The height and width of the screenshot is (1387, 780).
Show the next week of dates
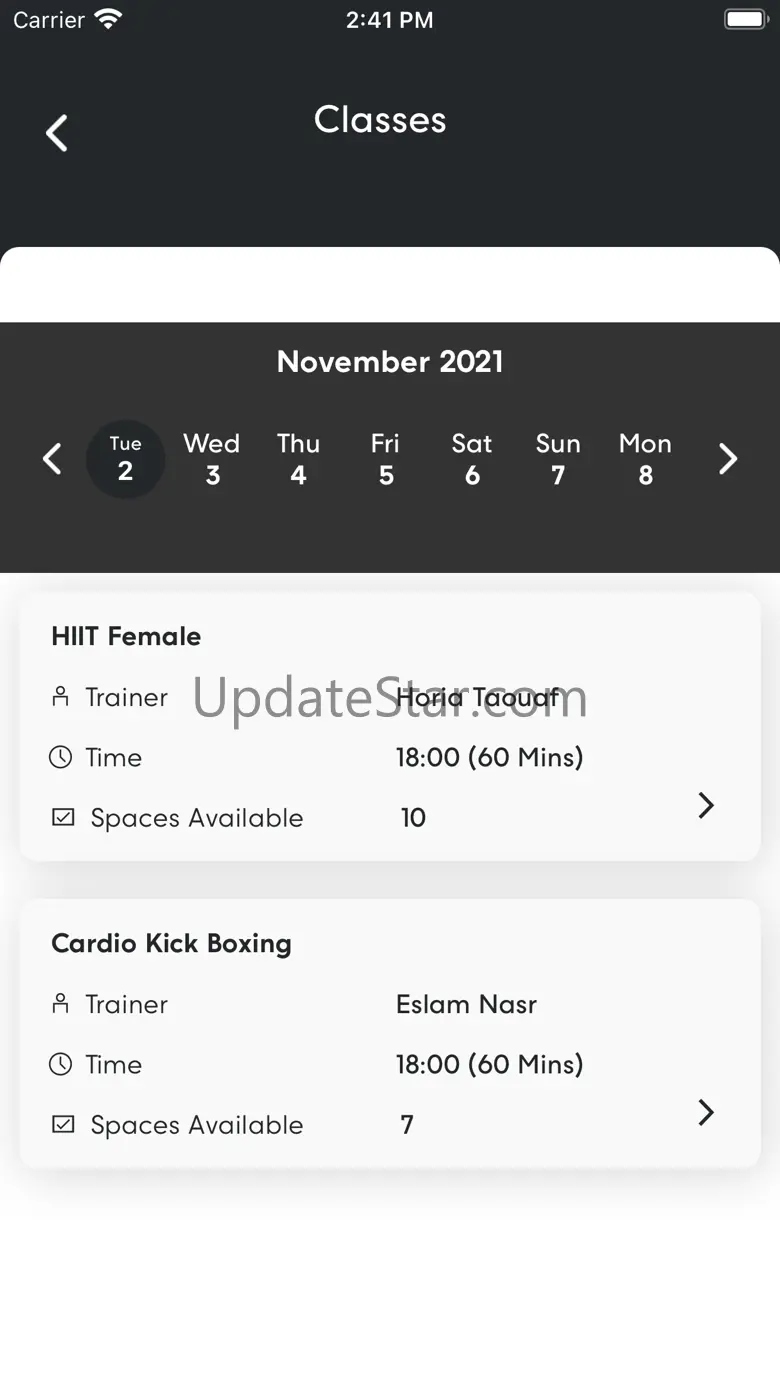[x=728, y=459]
